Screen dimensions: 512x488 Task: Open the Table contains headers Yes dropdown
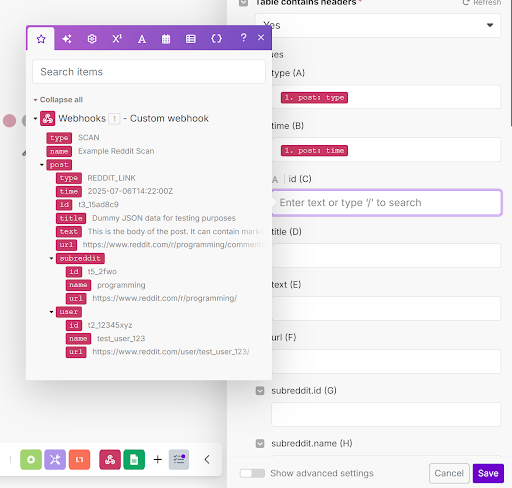[x=378, y=25]
